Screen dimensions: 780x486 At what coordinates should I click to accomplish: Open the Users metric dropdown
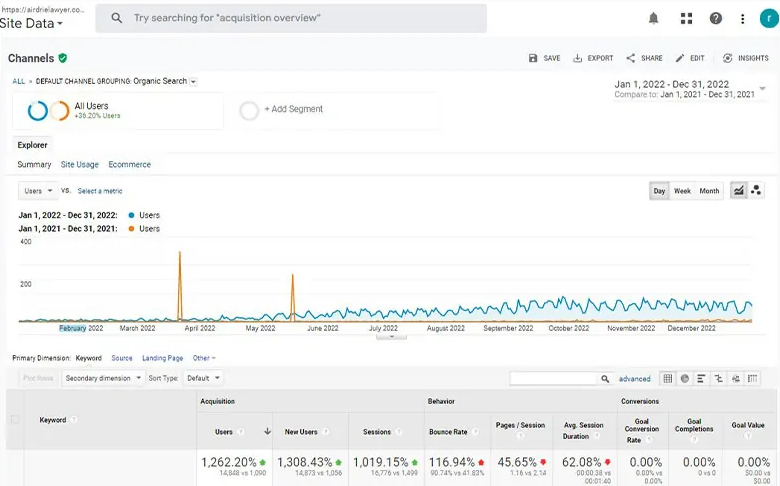(x=38, y=191)
